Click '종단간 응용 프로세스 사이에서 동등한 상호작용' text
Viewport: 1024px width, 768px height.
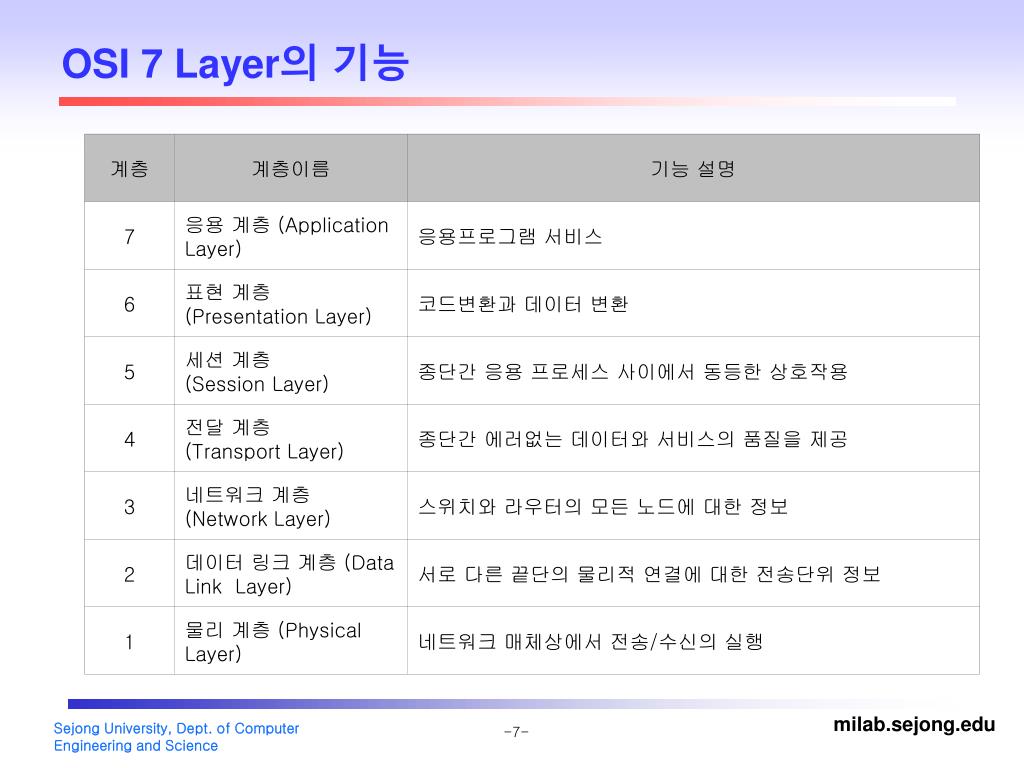(x=633, y=372)
